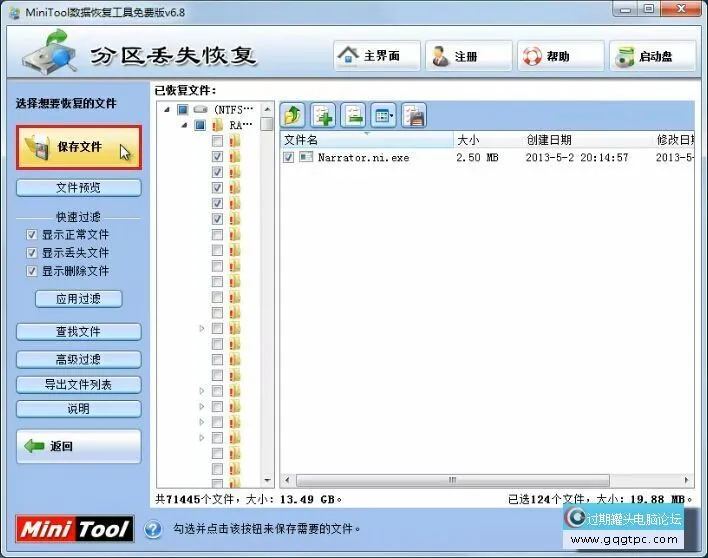Toggle 显示丢失文件 checkbox

point(31,253)
